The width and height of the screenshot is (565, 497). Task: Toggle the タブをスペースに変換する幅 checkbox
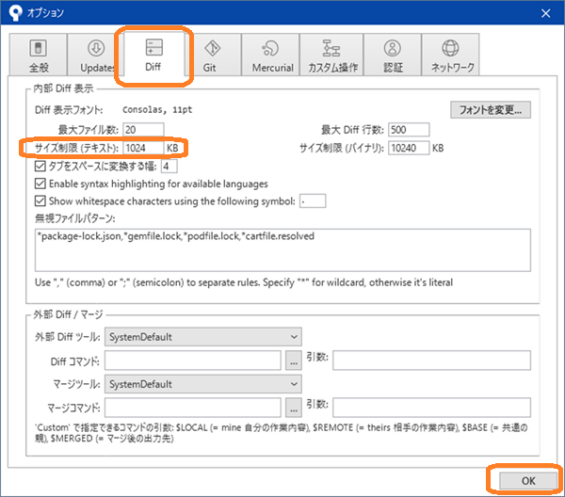pos(40,166)
